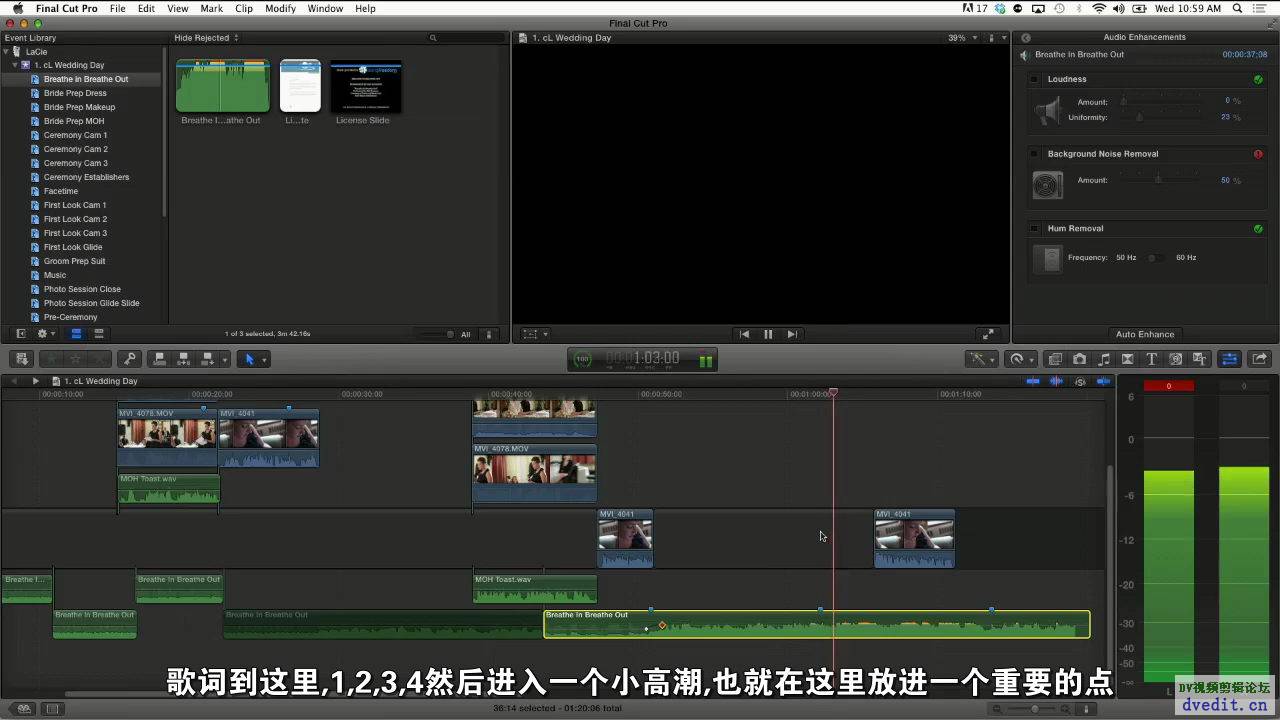
Task: Open the Hide Rejected filter dropdown
Action: pyautogui.click(x=206, y=38)
